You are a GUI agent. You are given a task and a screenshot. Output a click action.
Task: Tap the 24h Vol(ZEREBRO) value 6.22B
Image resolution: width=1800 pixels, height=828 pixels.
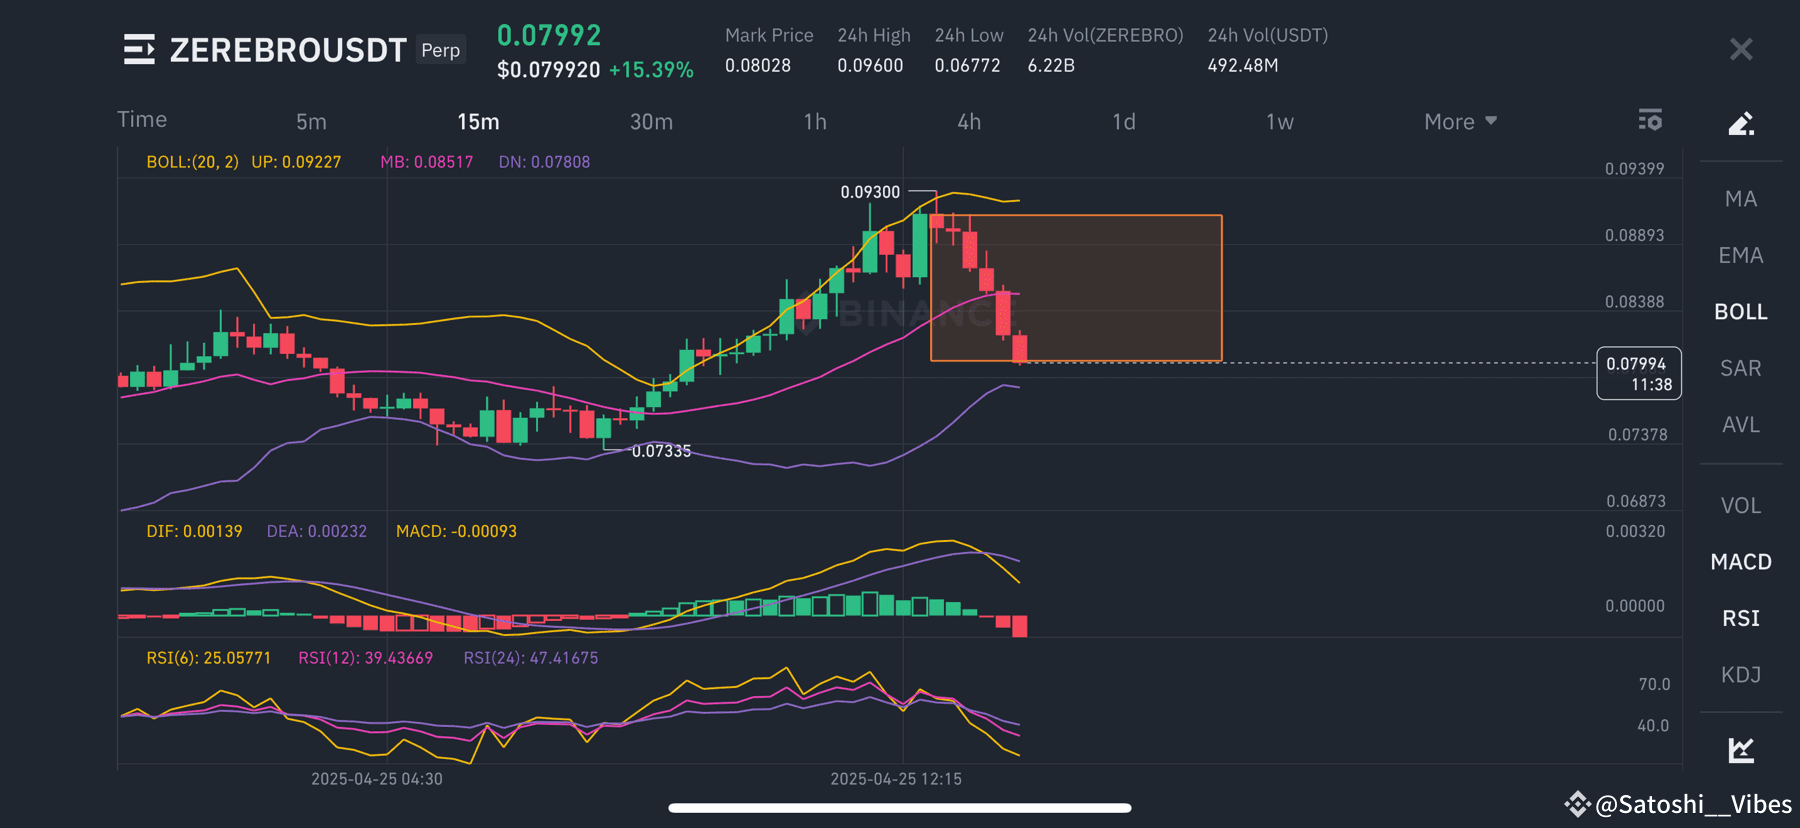click(1051, 66)
